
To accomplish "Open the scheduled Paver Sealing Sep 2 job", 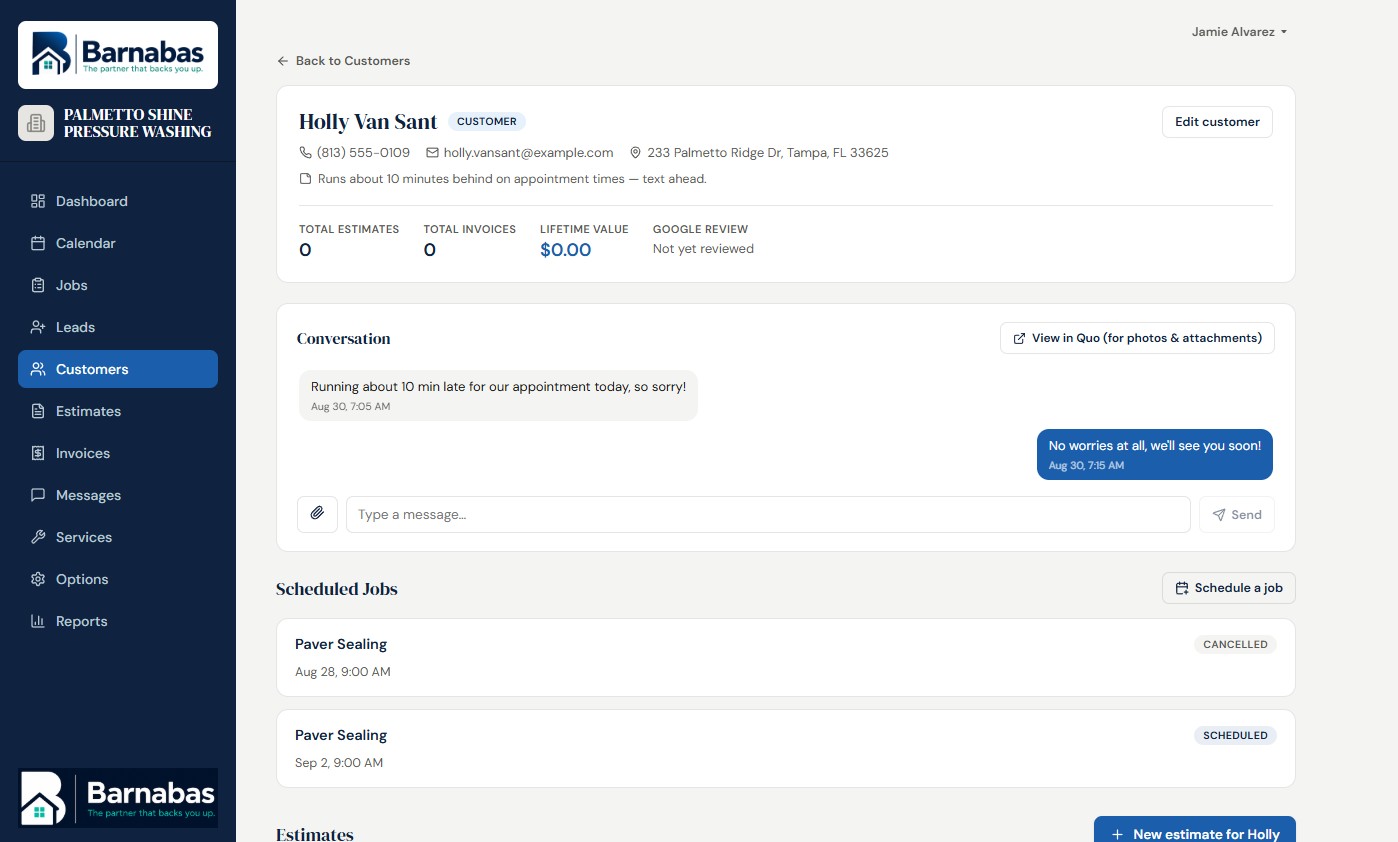I will (786, 748).
